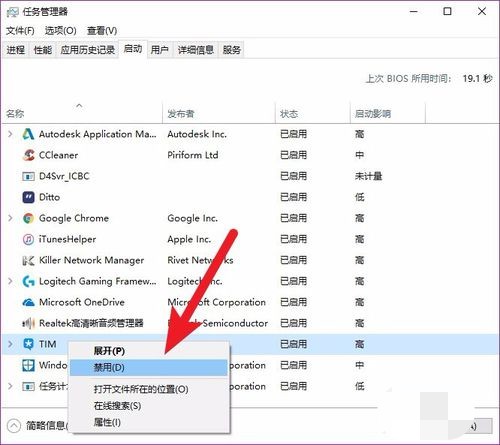Select the iTunesHelper entry name

coord(67,239)
